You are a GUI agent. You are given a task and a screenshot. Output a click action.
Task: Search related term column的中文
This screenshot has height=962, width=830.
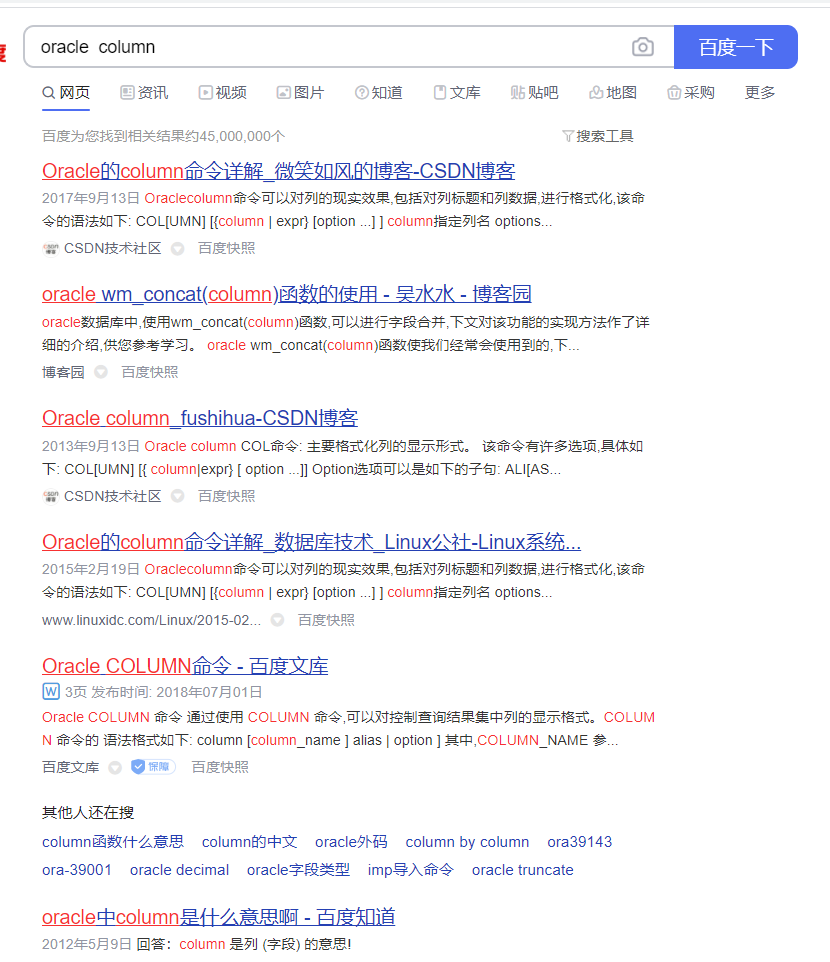pyautogui.click(x=250, y=842)
